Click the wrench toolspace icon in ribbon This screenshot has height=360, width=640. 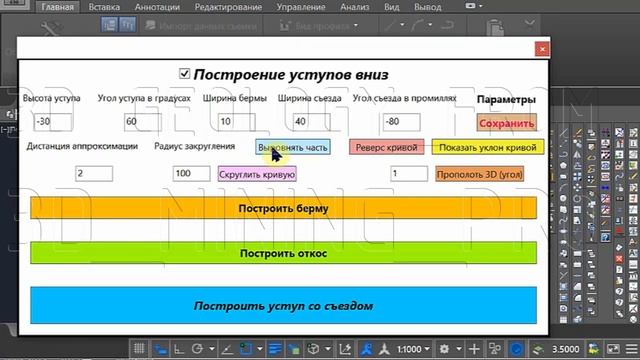click(x=51, y=28)
